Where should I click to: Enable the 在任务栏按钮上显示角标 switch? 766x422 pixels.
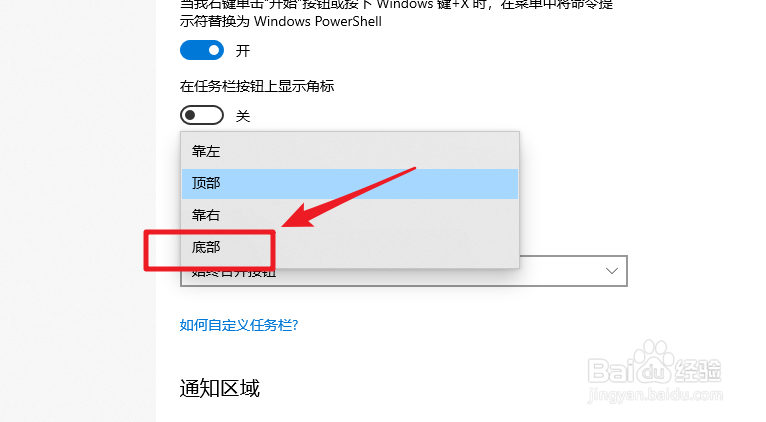click(x=202, y=115)
